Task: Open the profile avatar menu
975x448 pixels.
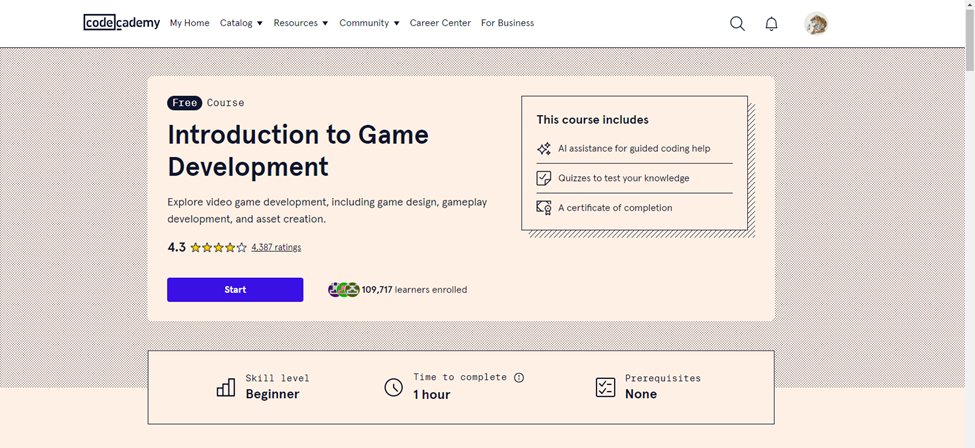Action: [x=816, y=24]
